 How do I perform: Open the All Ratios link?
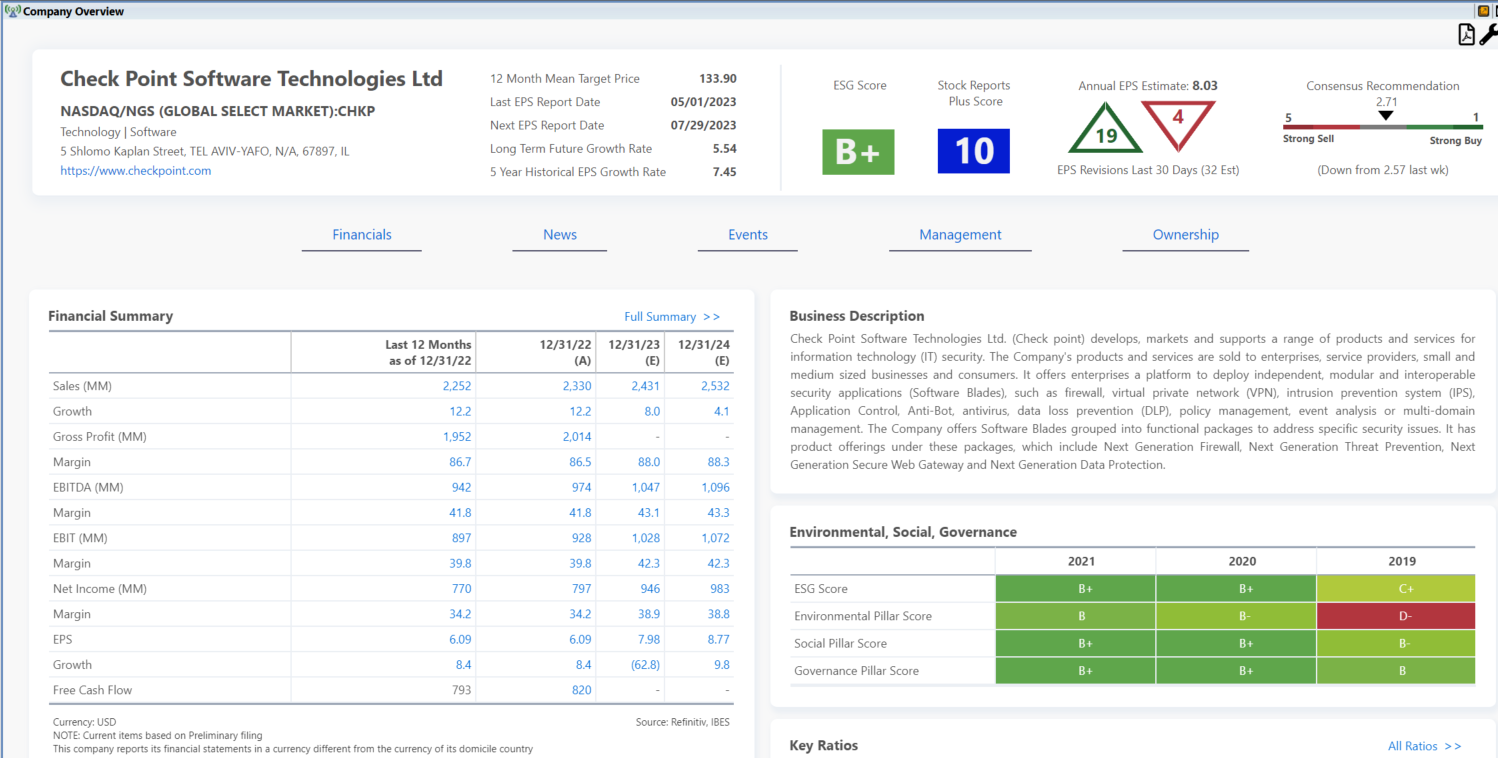point(1425,746)
